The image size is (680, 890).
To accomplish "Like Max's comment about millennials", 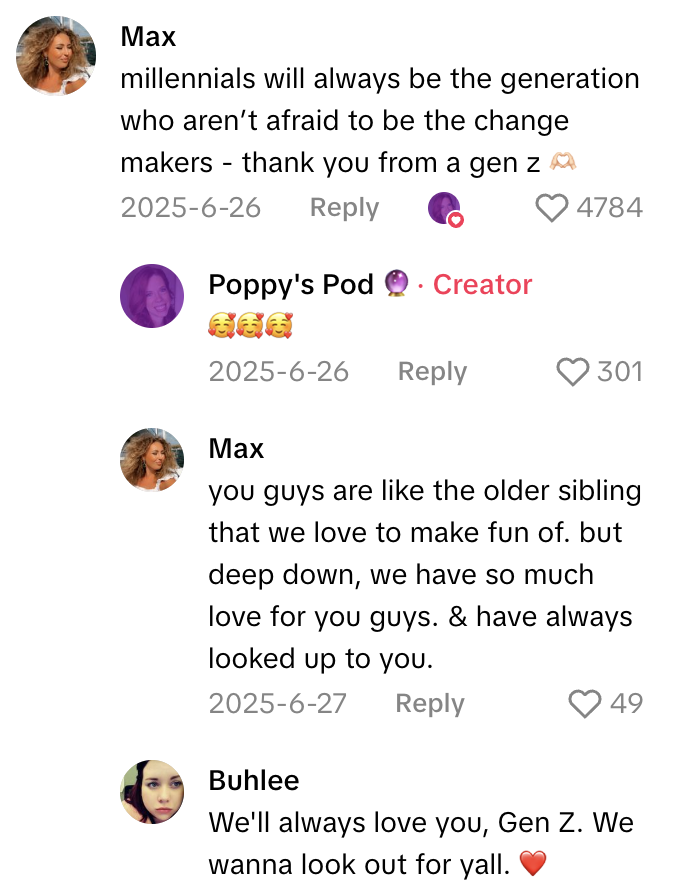I will click(552, 208).
